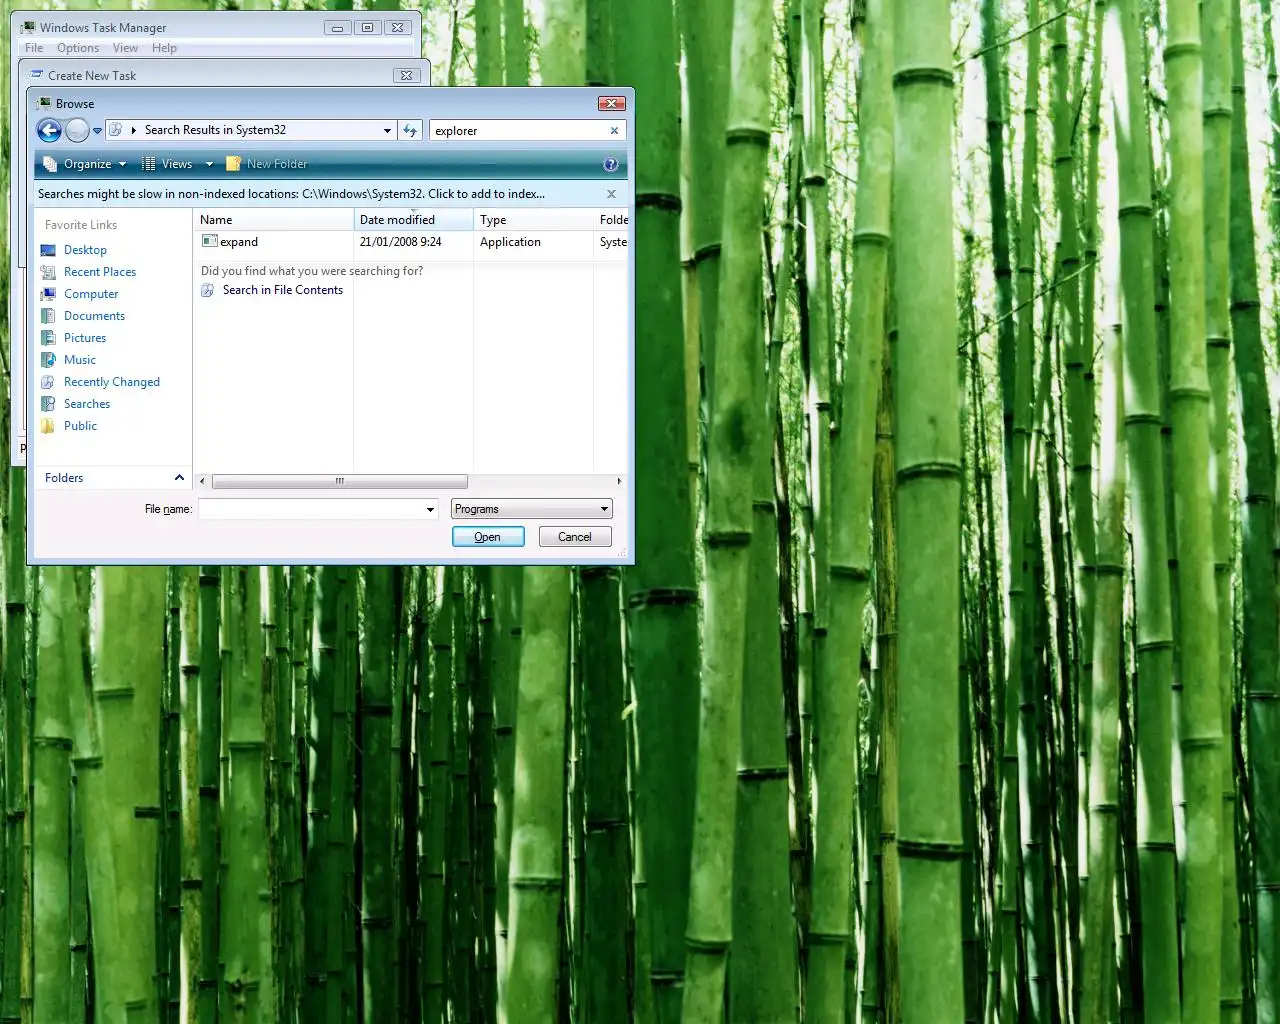Click the Cancel button

pos(575,537)
